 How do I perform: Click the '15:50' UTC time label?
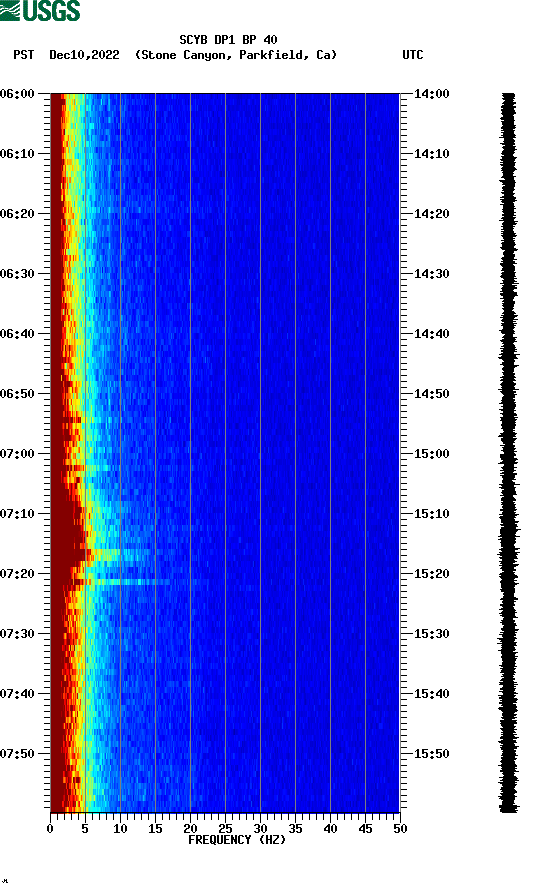click(x=431, y=754)
